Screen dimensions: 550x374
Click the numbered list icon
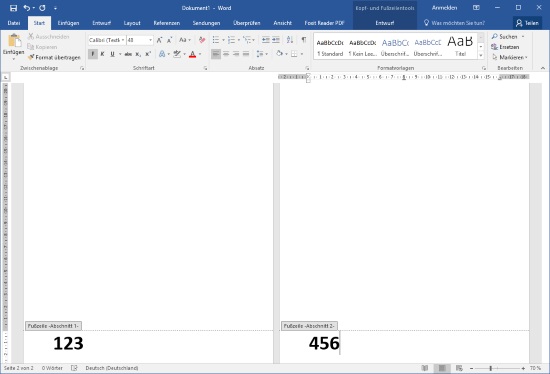(x=231, y=40)
